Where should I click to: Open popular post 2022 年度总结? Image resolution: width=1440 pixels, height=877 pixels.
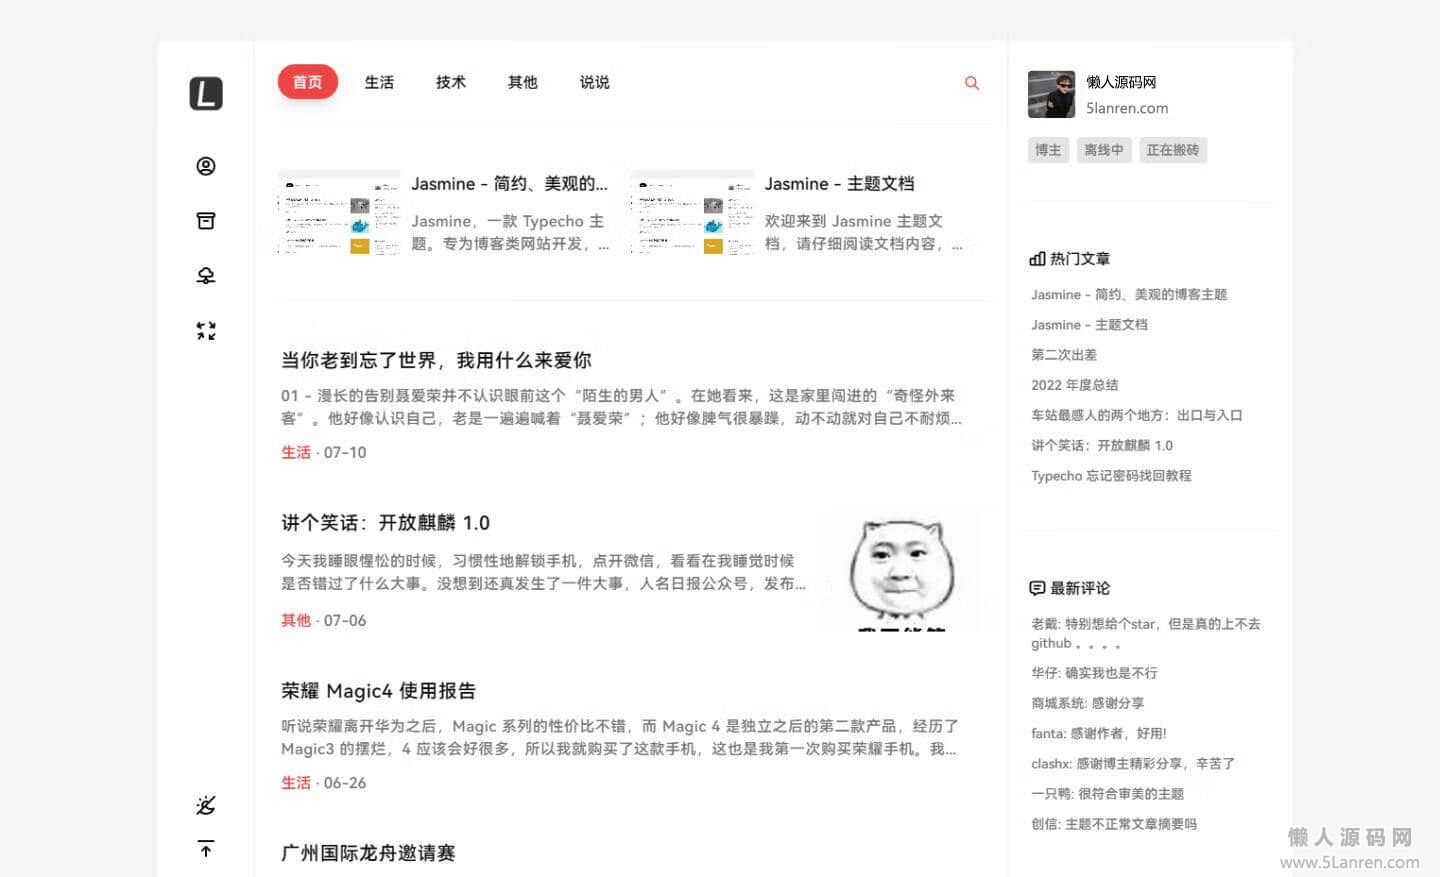(1075, 385)
